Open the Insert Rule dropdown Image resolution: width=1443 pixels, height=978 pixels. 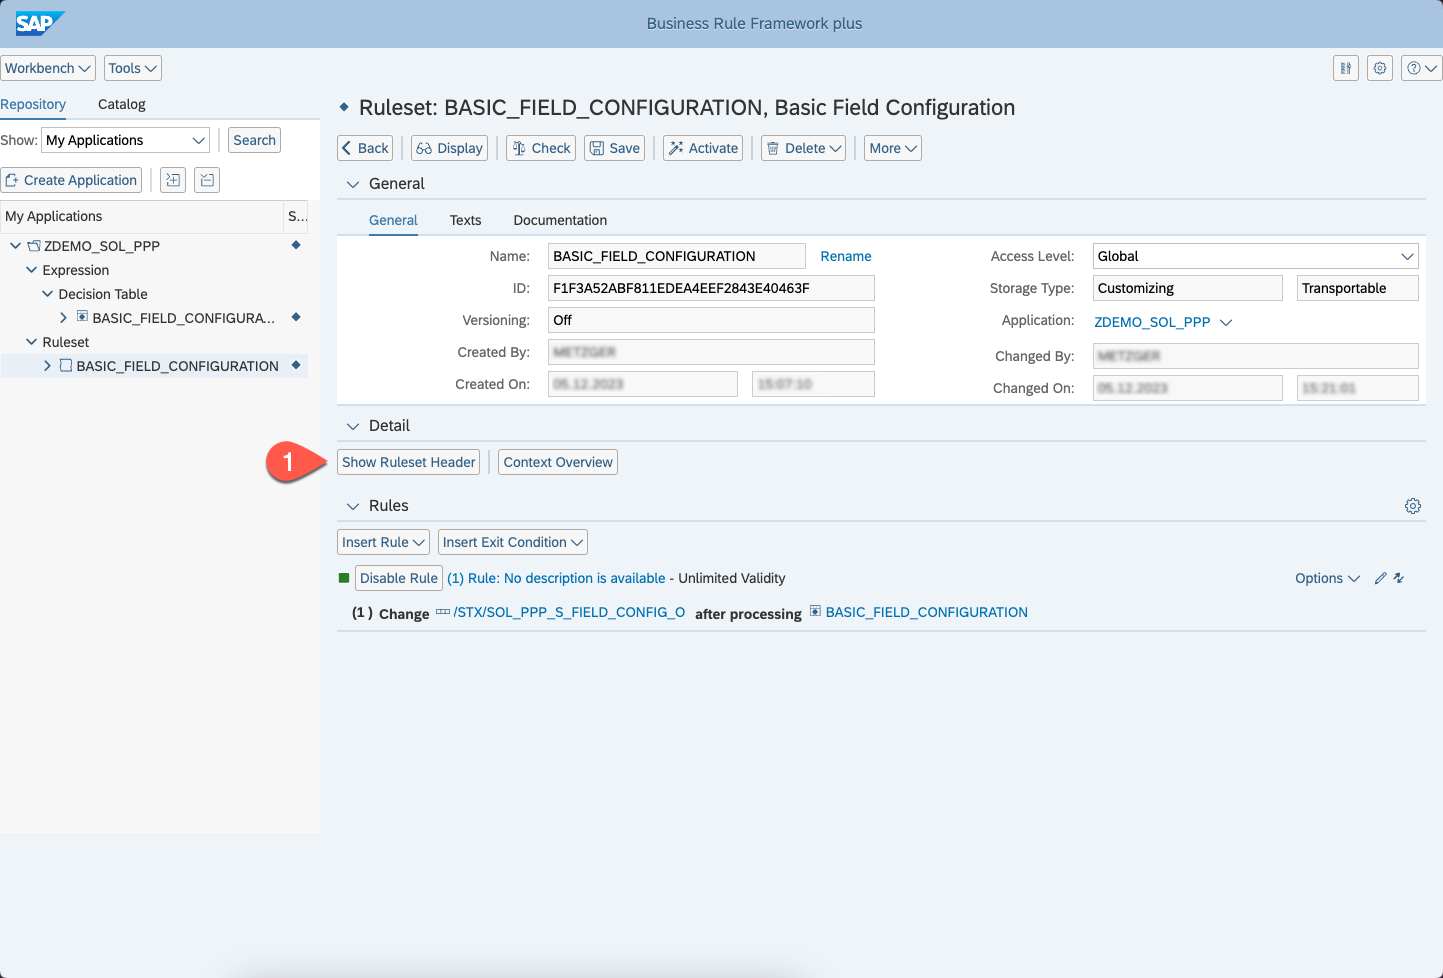click(383, 542)
